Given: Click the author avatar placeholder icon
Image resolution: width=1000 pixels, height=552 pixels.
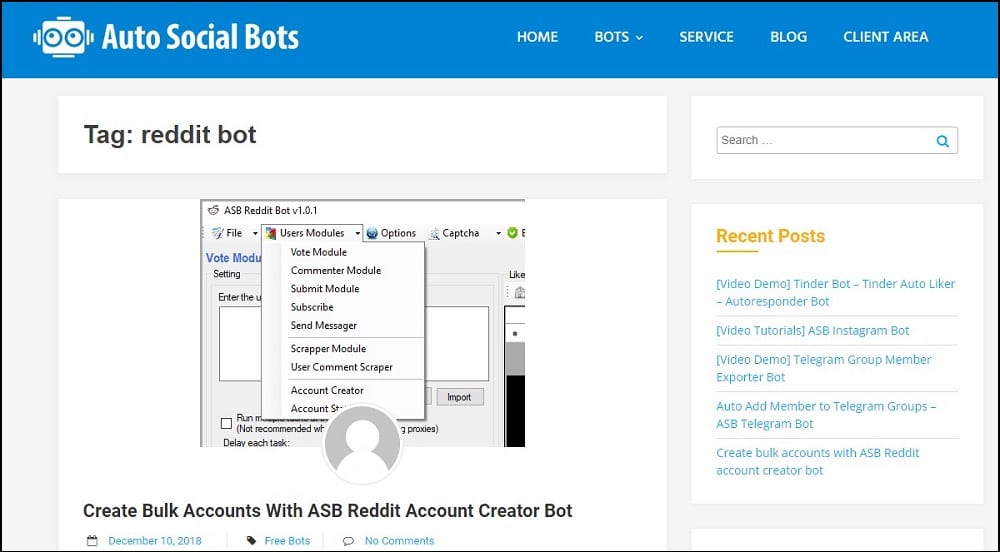Looking at the screenshot, I should [x=362, y=444].
